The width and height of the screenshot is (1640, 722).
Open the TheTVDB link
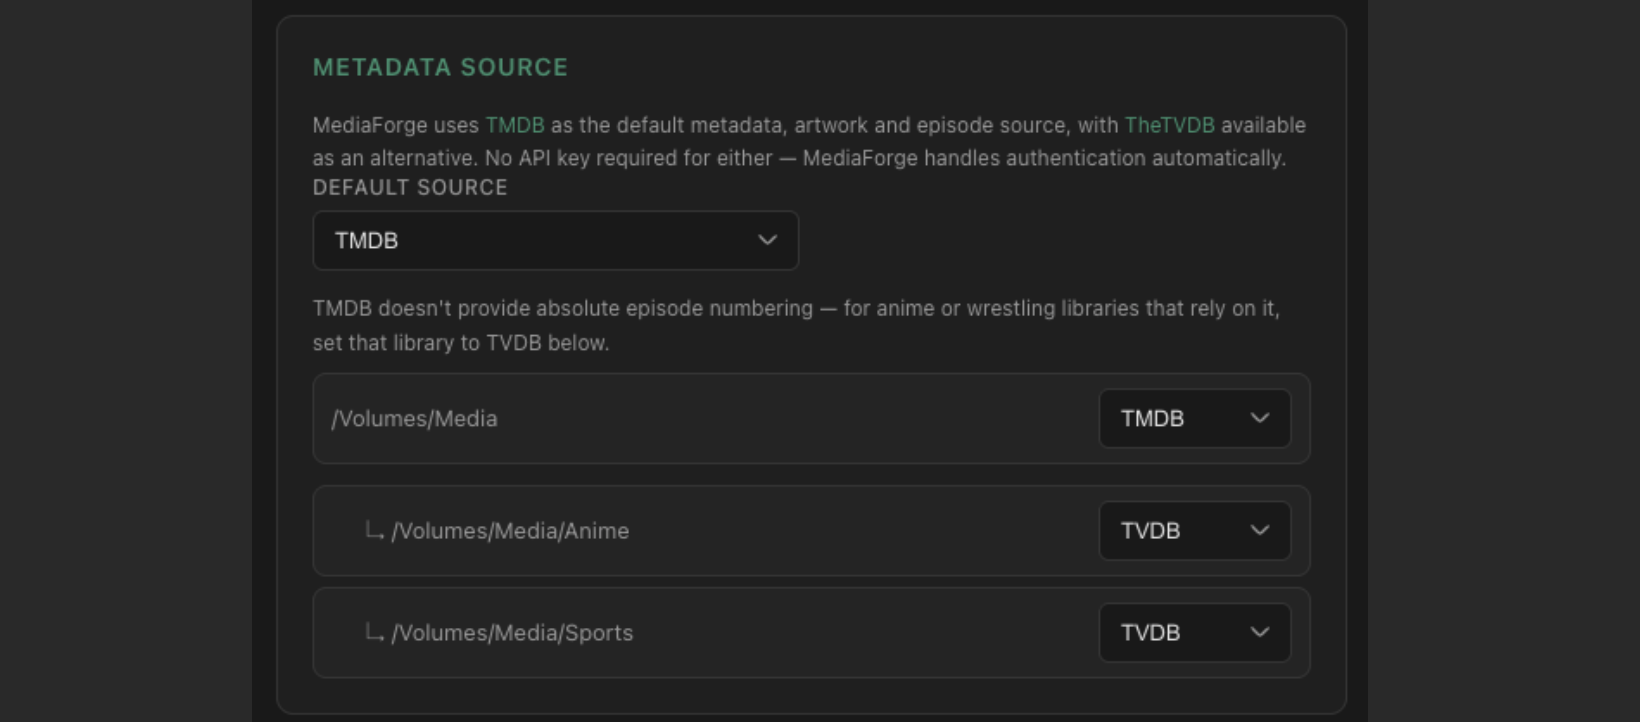tap(1169, 125)
